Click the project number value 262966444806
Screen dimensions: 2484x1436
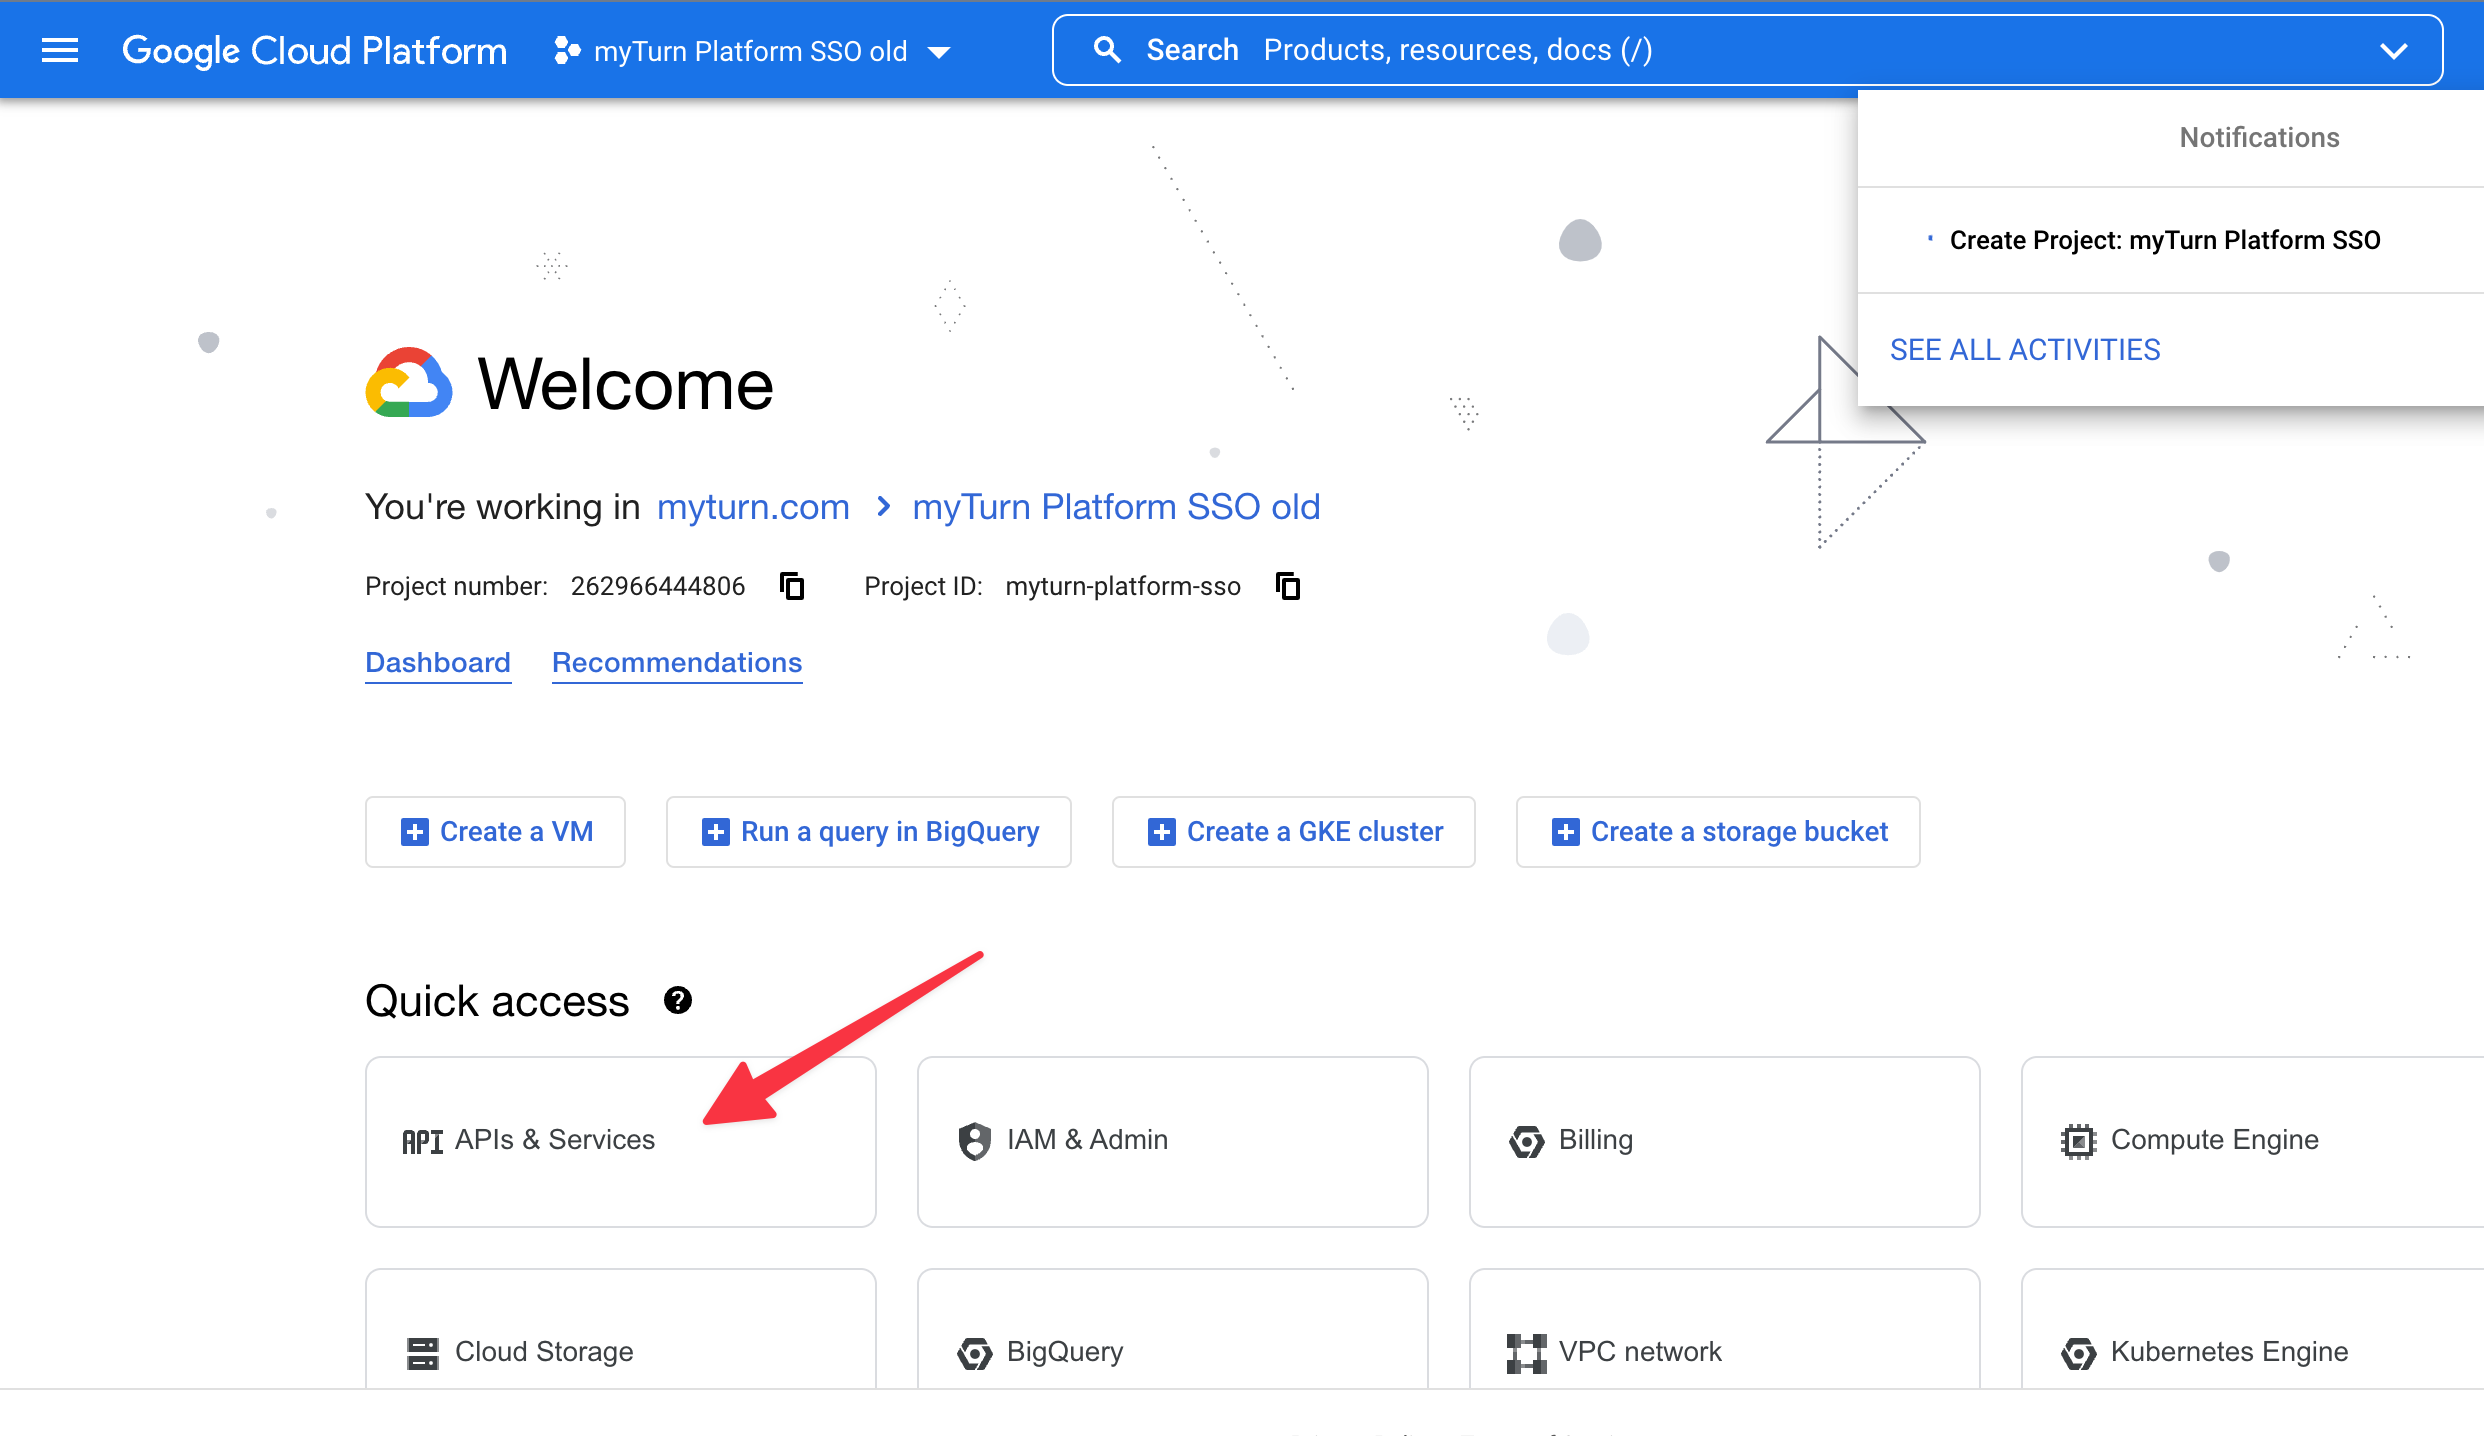[658, 586]
